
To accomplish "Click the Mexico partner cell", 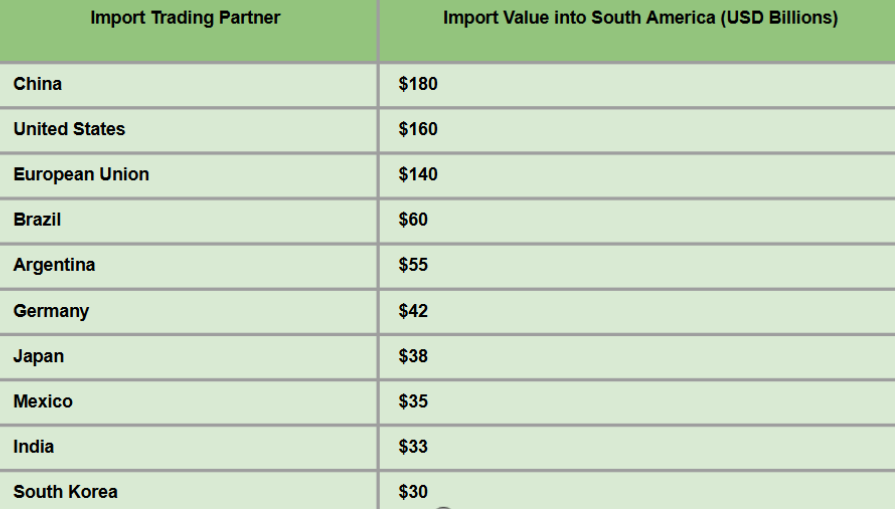I will pyautogui.click(x=43, y=401).
